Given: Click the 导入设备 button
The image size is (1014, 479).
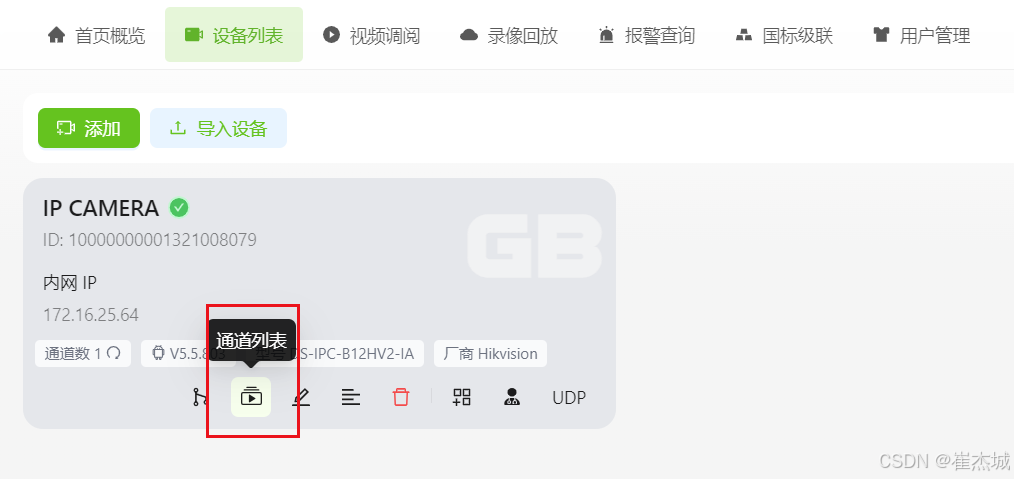Looking at the screenshot, I should (x=219, y=128).
